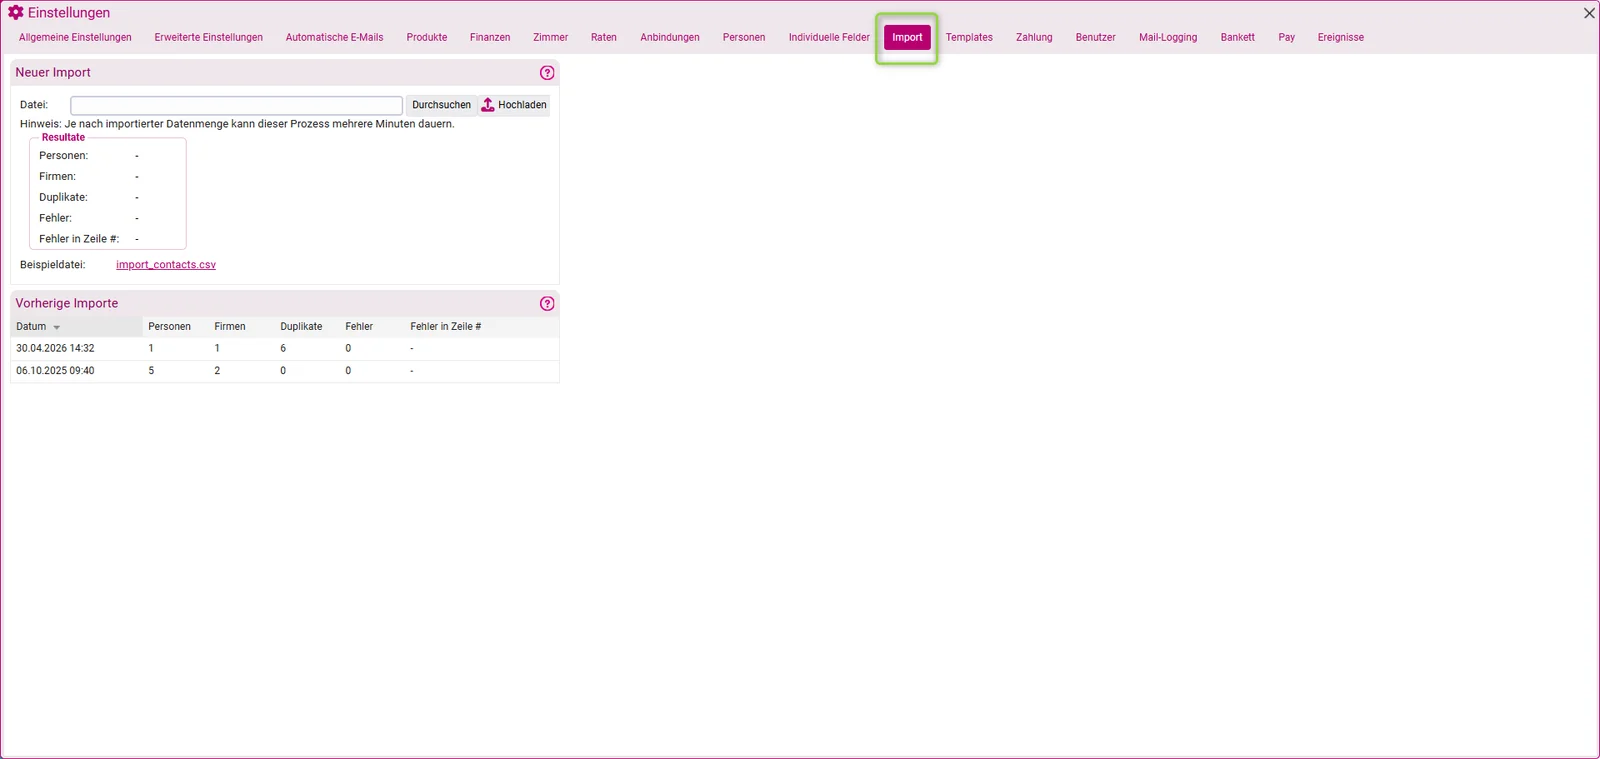This screenshot has height=759, width=1600.
Task: Click into the Datei input field
Action: (236, 105)
